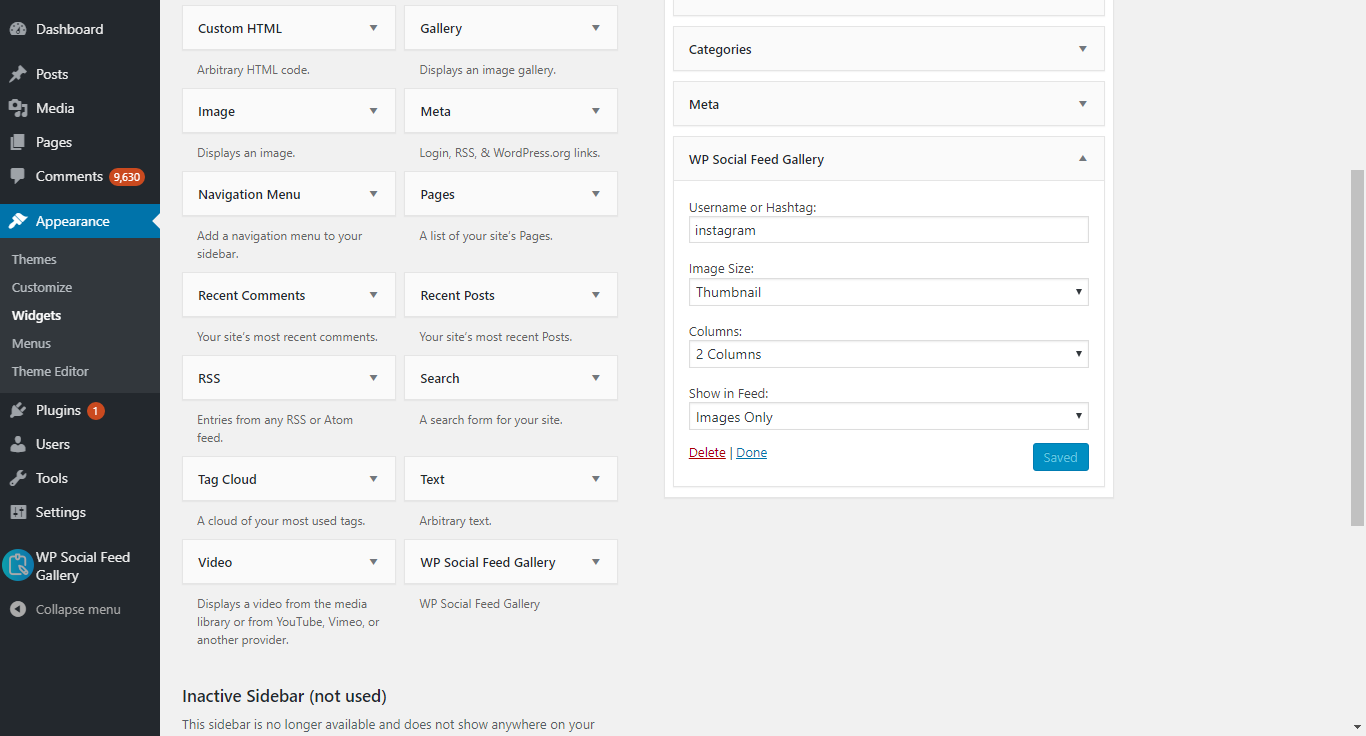Expand the Text widget arrow
This screenshot has width=1366, height=736.
click(x=596, y=479)
